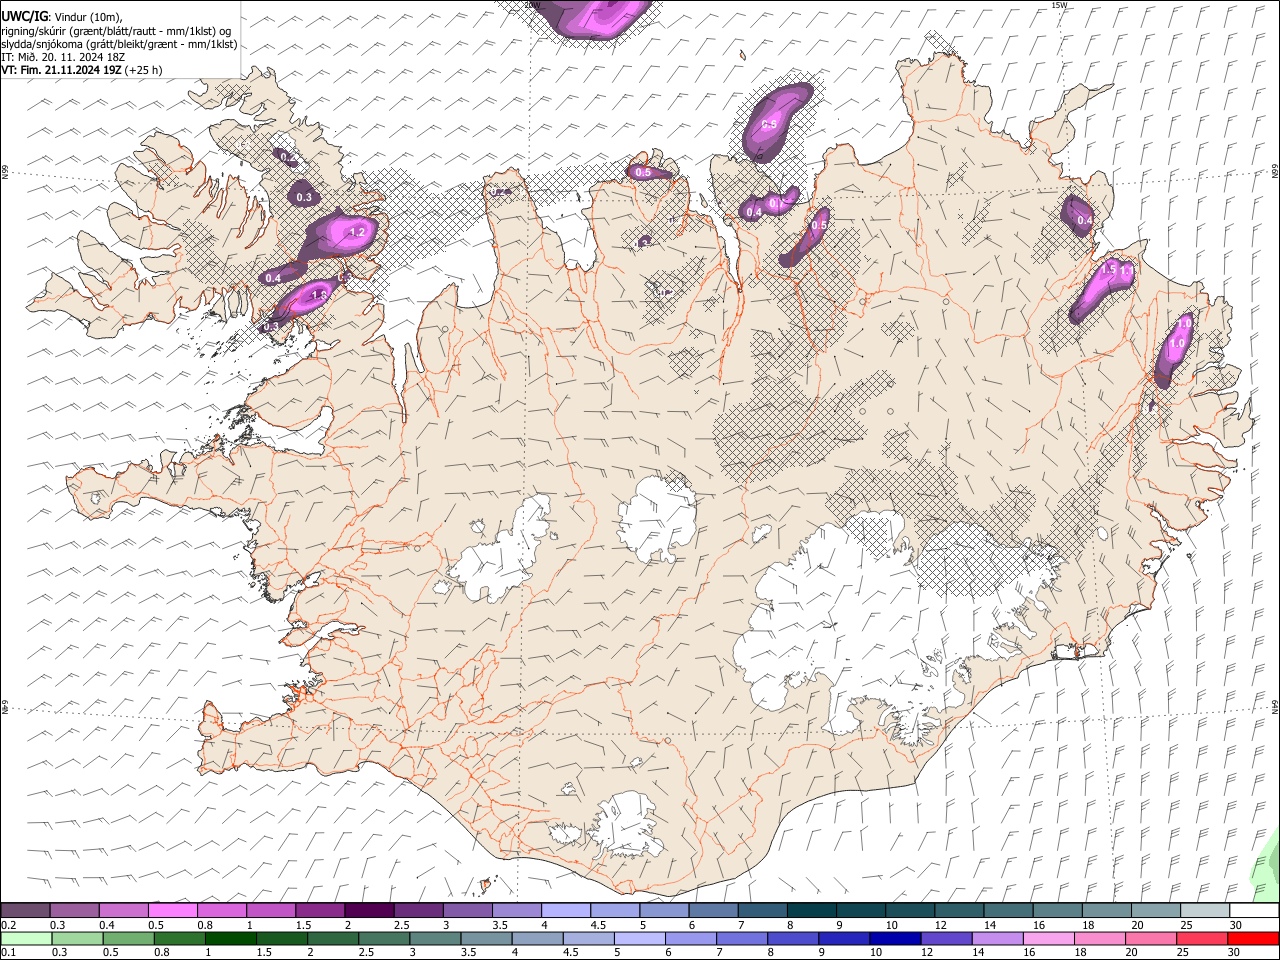1280x960 pixels.
Task: Pick darkest purple 2 swatch, upper legend row
Action: 368,910
